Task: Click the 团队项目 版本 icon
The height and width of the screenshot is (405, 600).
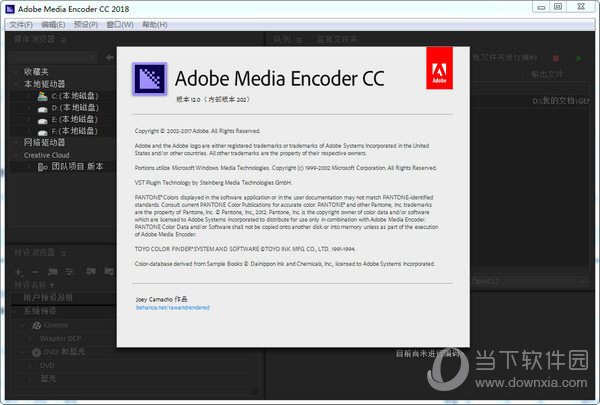Action: pyautogui.click(x=42, y=167)
